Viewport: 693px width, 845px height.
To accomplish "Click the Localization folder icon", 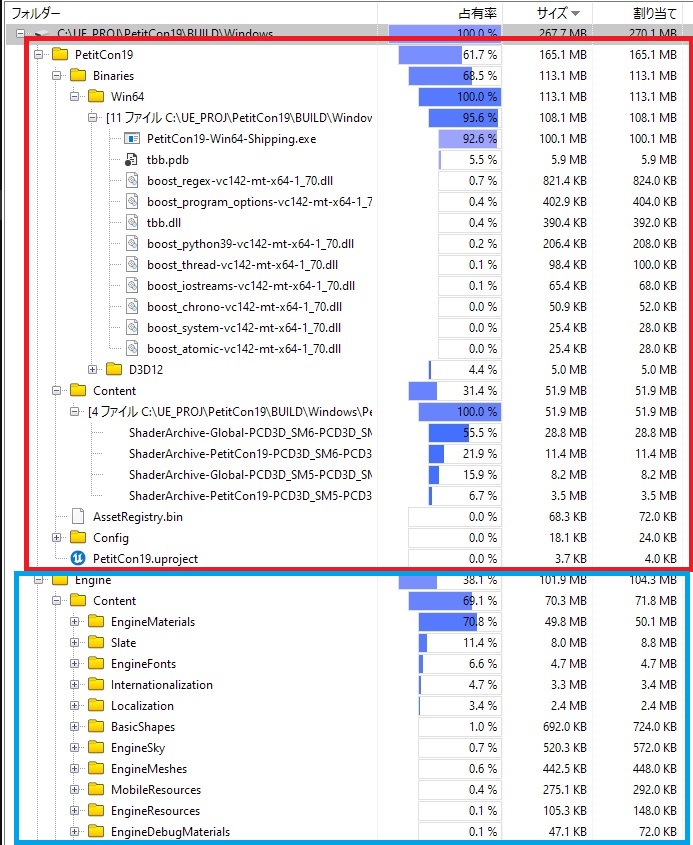I will [x=96, y=705].
